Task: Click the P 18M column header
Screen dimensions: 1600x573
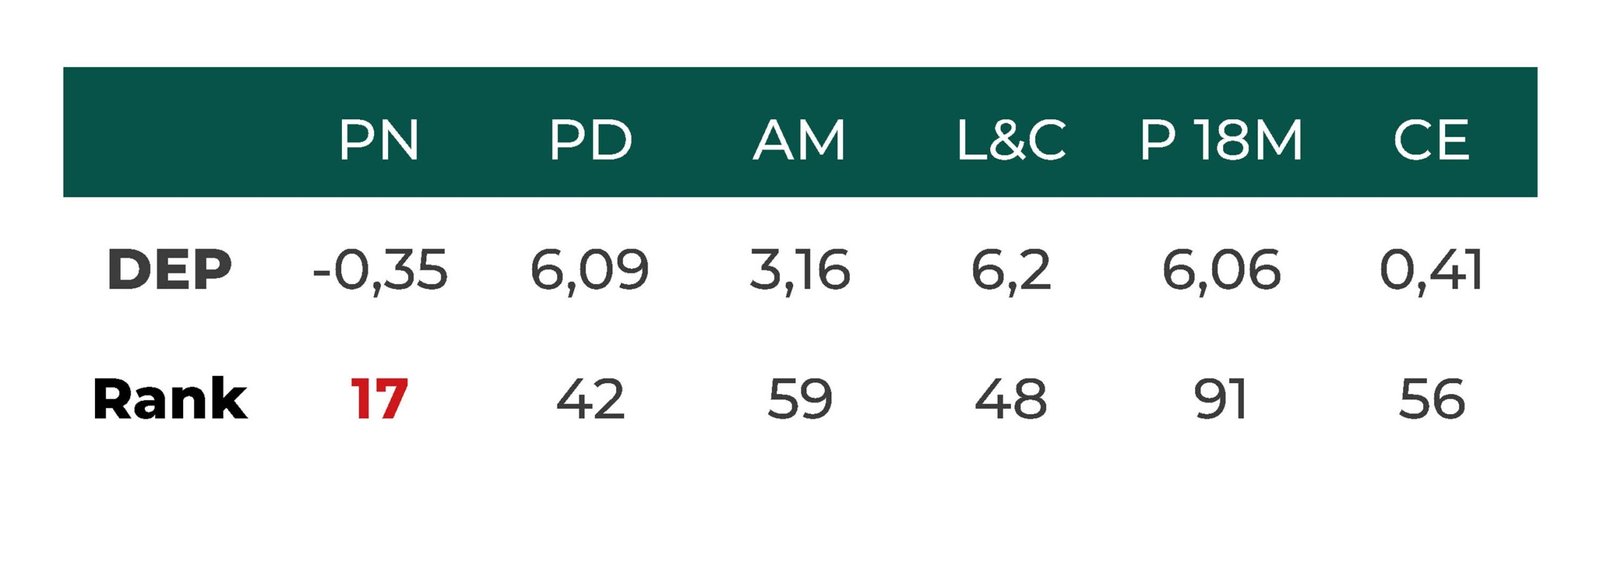Action: [1221, 140]
